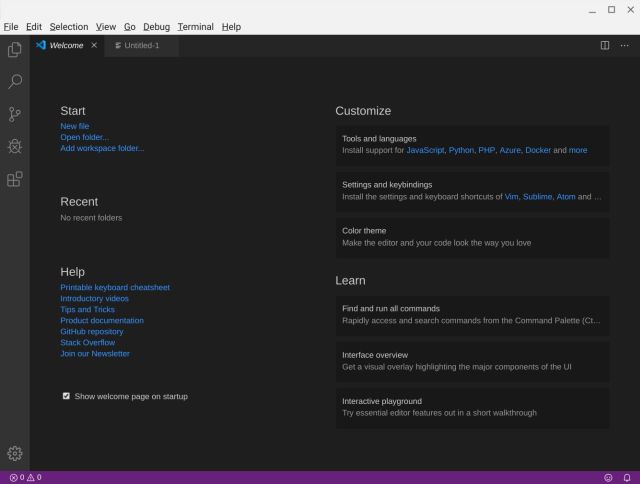Install Azure tools support

click(510, 150)
